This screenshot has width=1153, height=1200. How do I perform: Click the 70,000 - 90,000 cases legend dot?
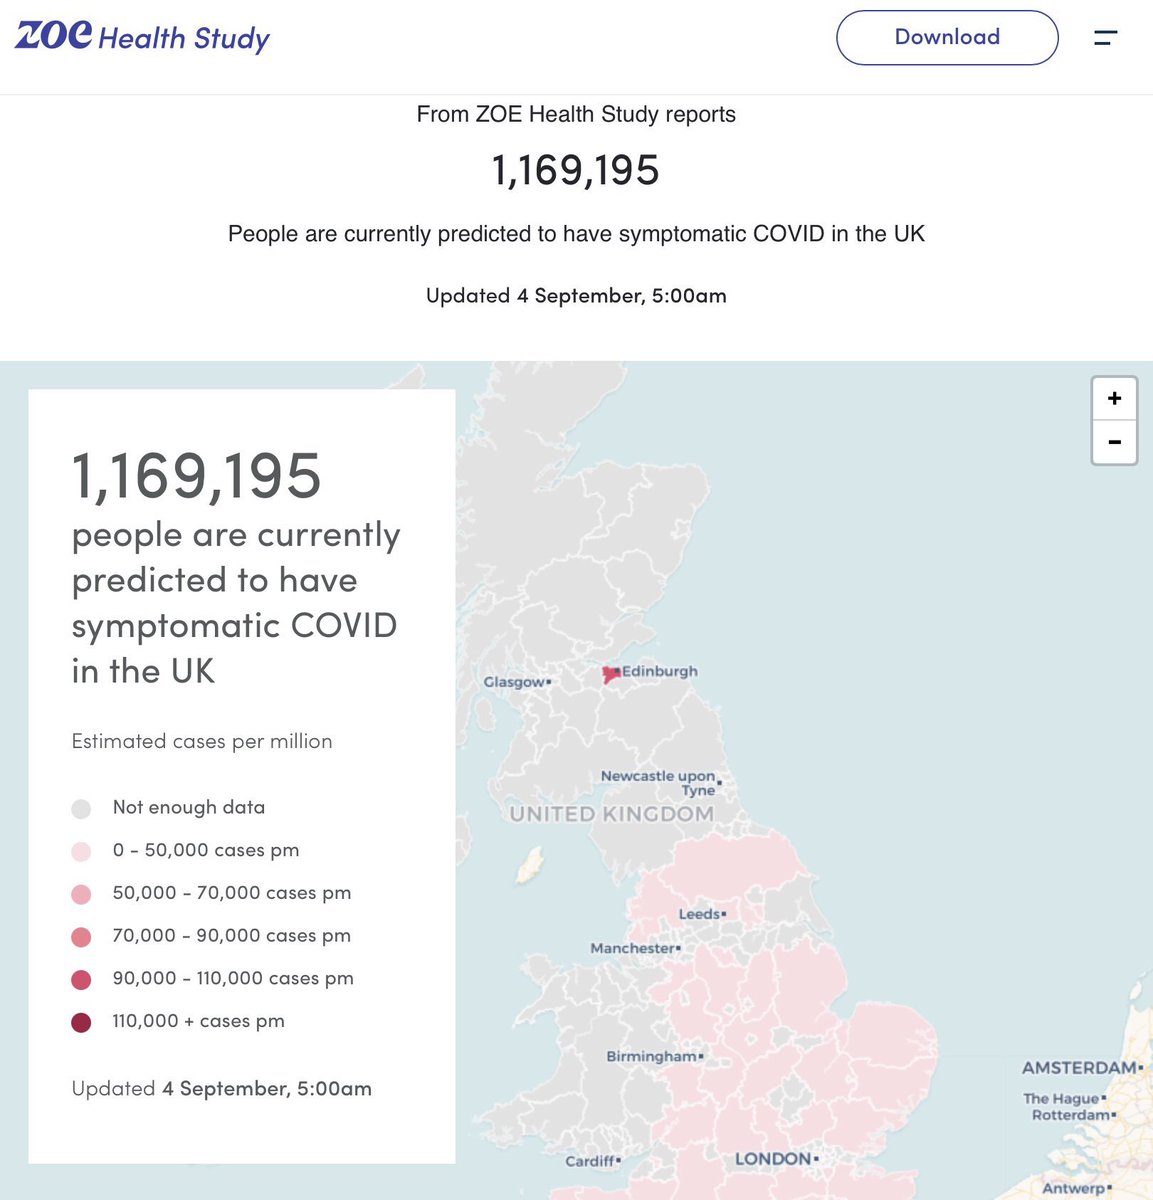coord(82,937)
